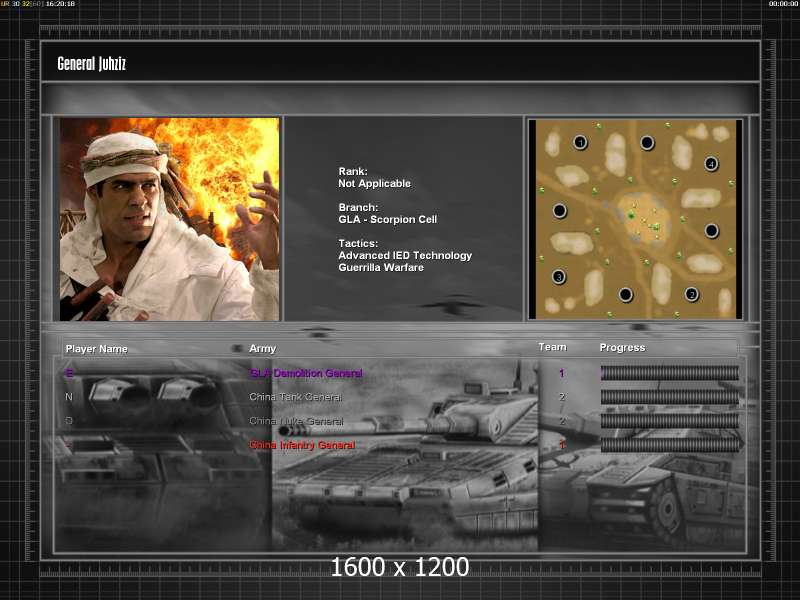Click the General Juhziz portrait image
800x600 pixels.
[169, 219]
